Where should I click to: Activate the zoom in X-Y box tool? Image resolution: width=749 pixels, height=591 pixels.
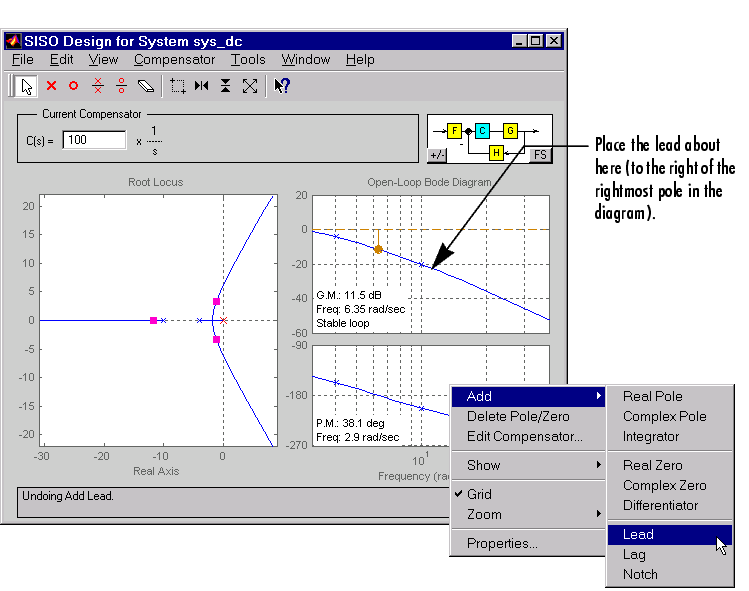178,86
